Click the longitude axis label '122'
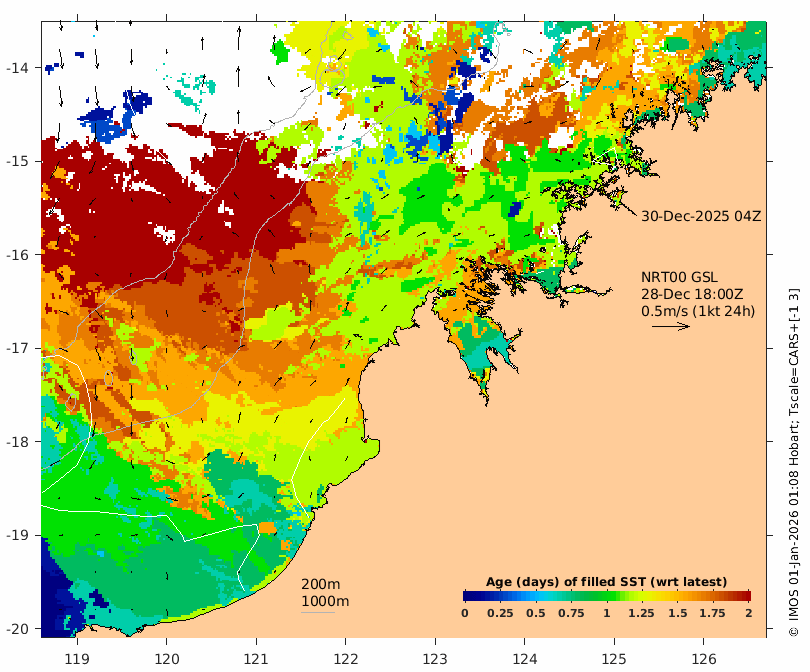The height and width of the screenshot is (672, 810). coord(346,659)
